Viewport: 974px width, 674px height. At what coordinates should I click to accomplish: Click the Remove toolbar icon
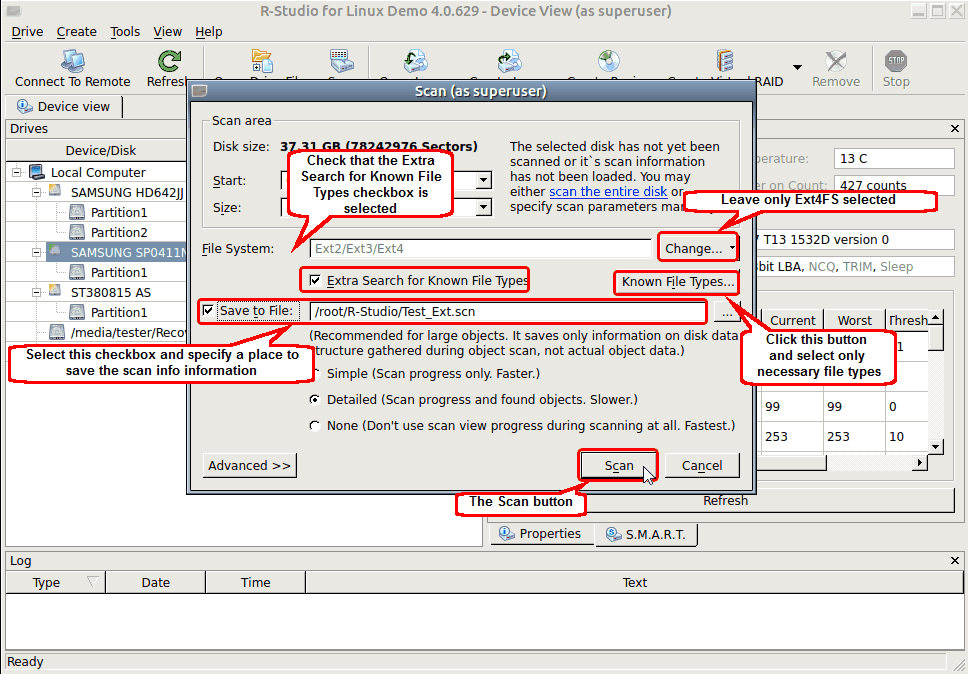pyautogui.click(x=836, y=61)
